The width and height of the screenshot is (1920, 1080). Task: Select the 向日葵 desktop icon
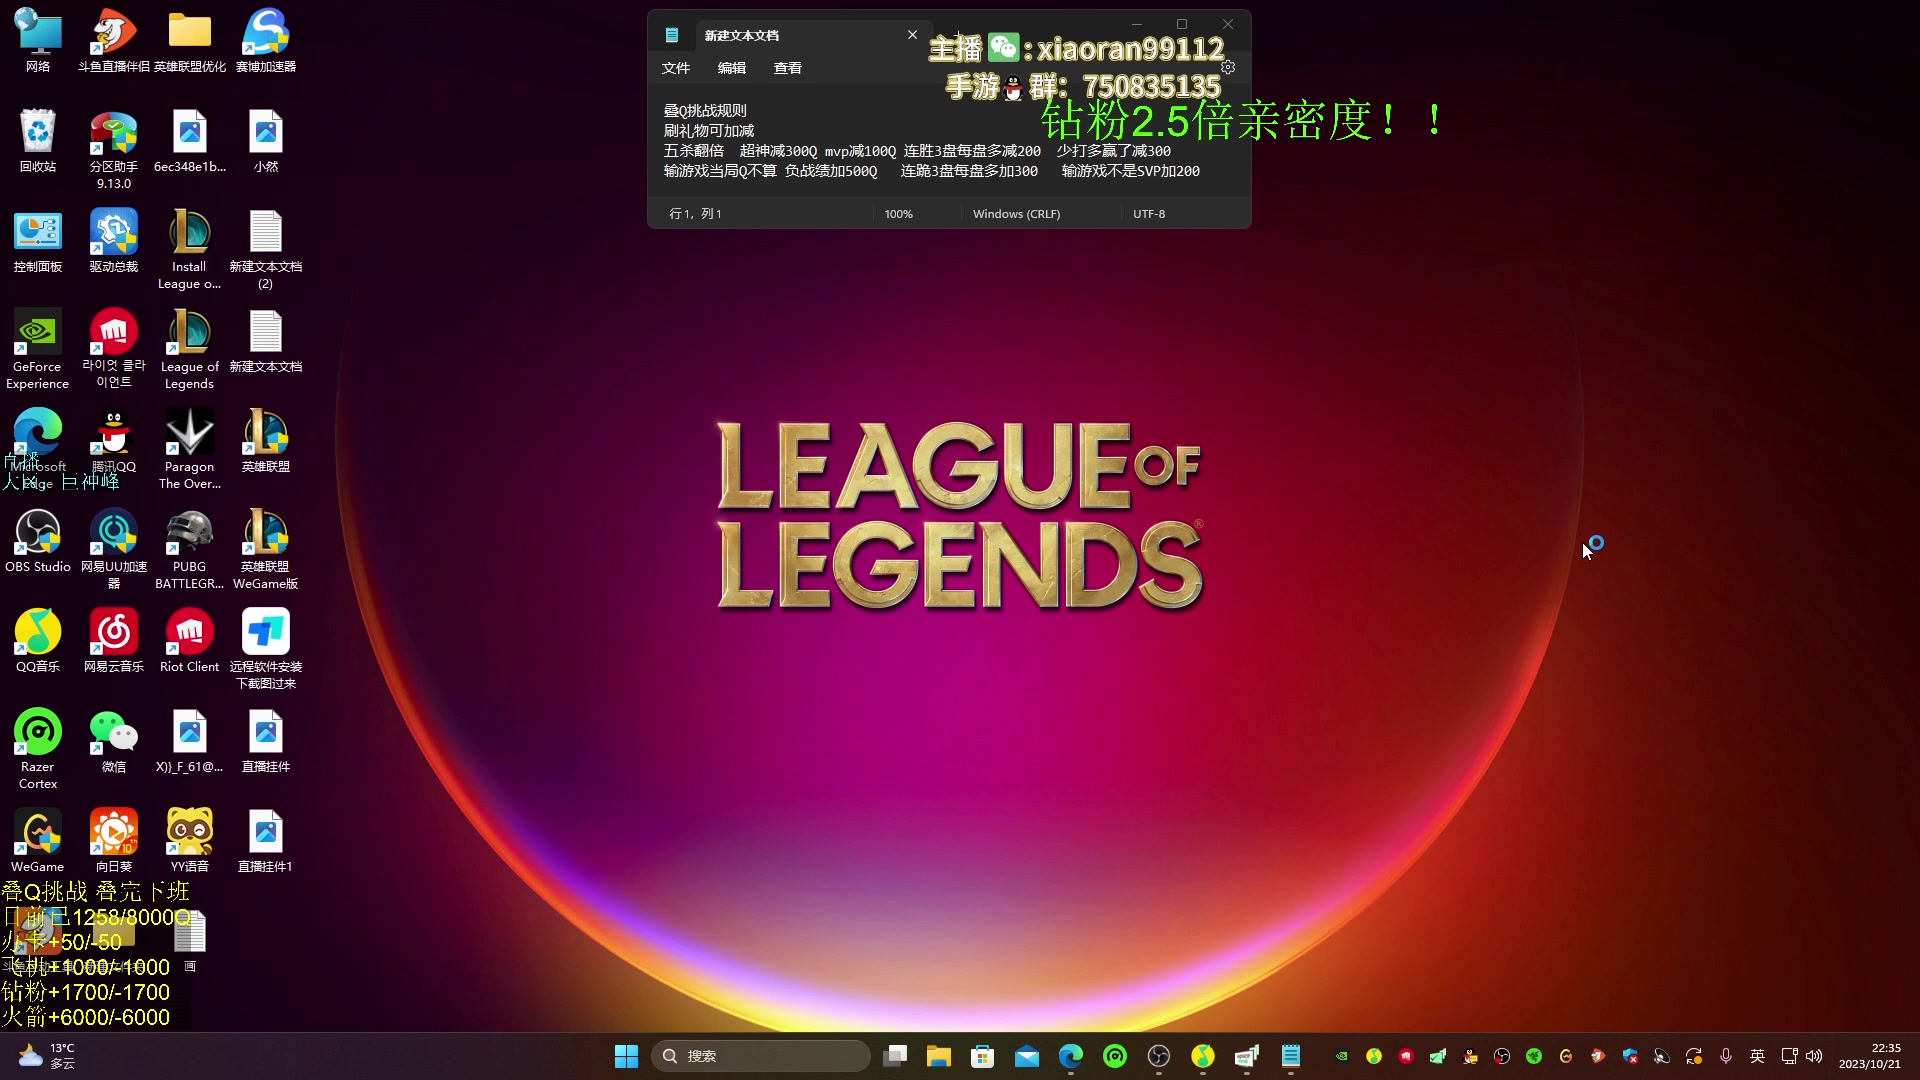pos(114,841)
